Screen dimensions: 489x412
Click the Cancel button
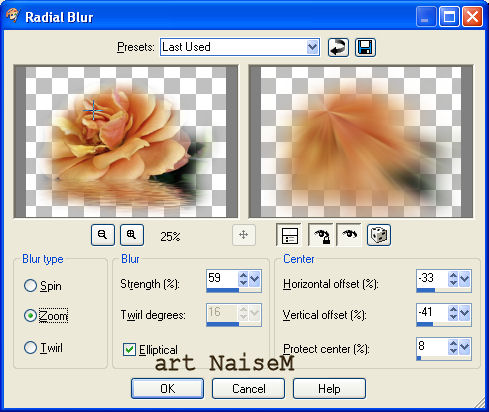pyautogui.click(x=248, y=388)
